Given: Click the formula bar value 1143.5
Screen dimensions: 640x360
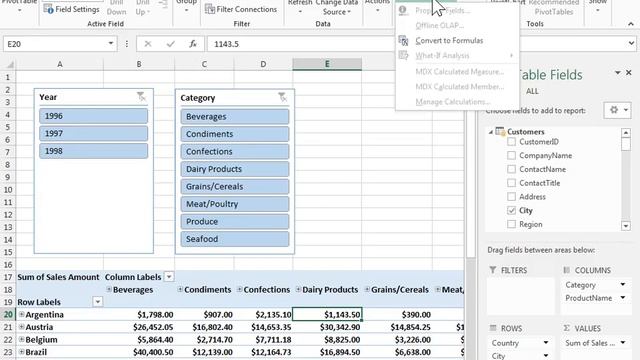Looking at the screenshot, I should click(x=227, y=44).
